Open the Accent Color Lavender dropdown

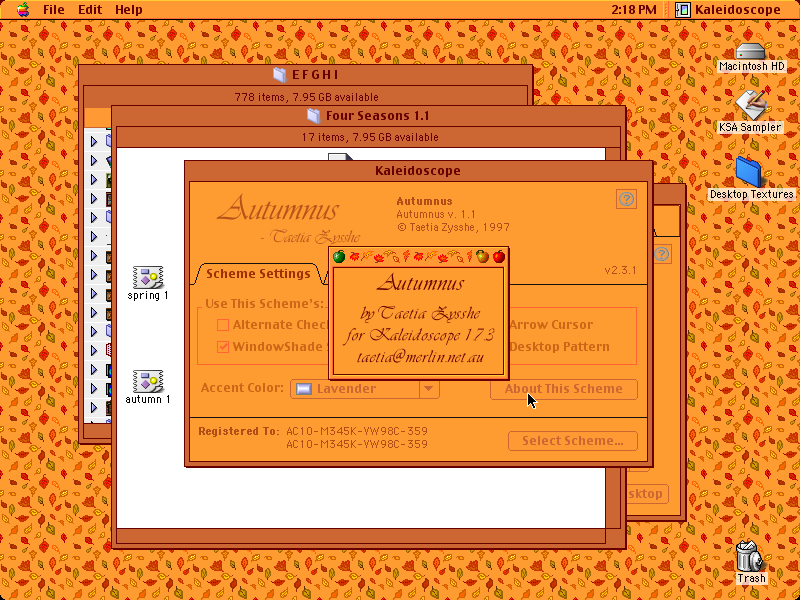(x=365, y=389)
